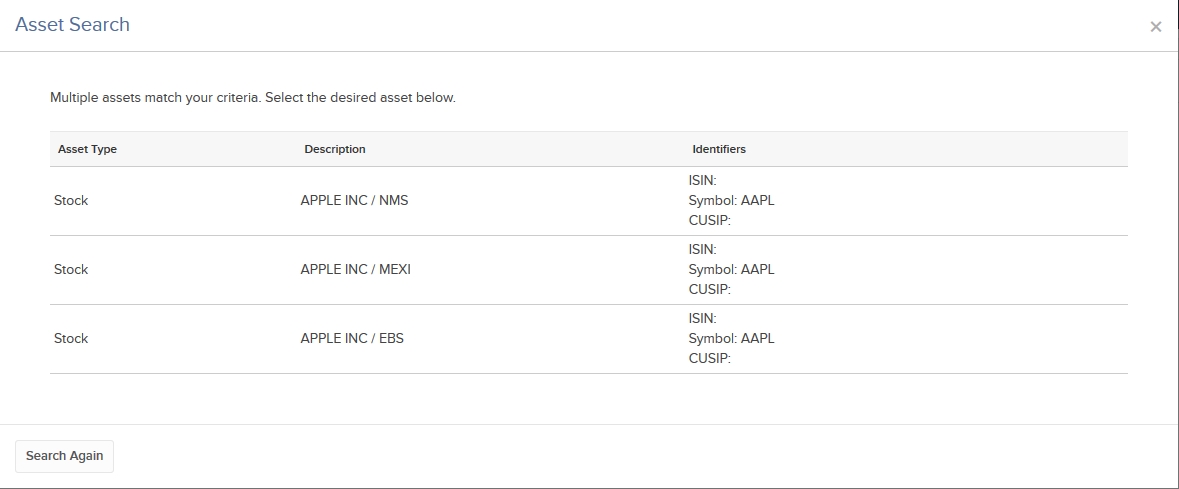Image resolution: width=1179 pixels, height=489 pixels.
Task: Close the Asset Search dialog
Action: click(1155, 27)
